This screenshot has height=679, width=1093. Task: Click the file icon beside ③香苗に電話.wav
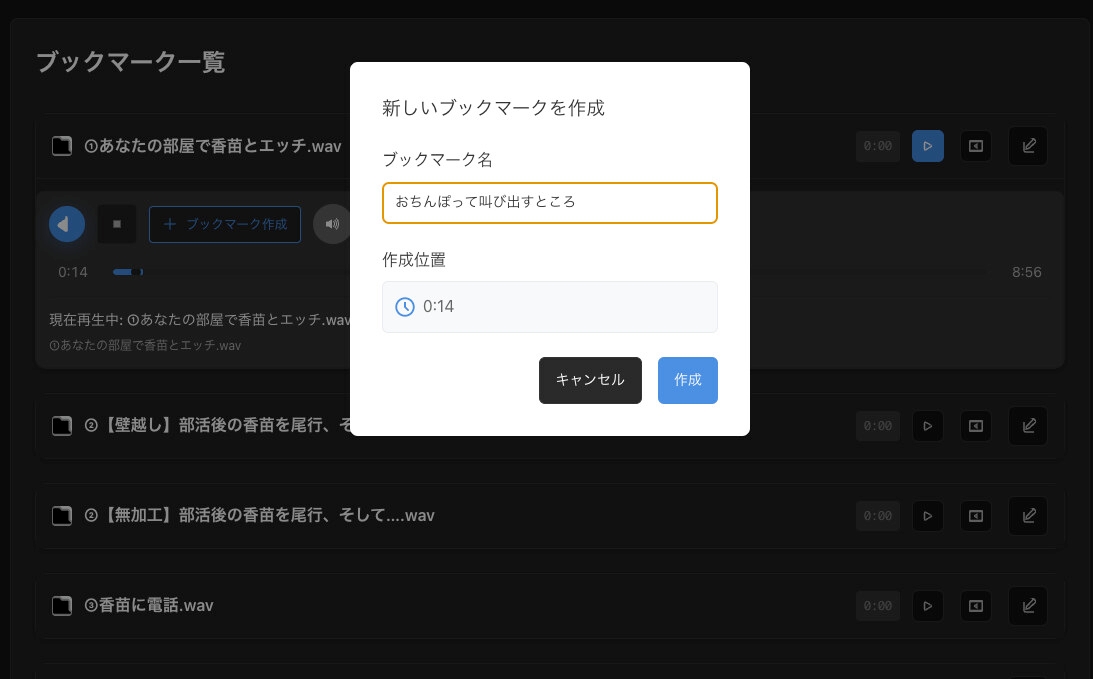(62, 606)
